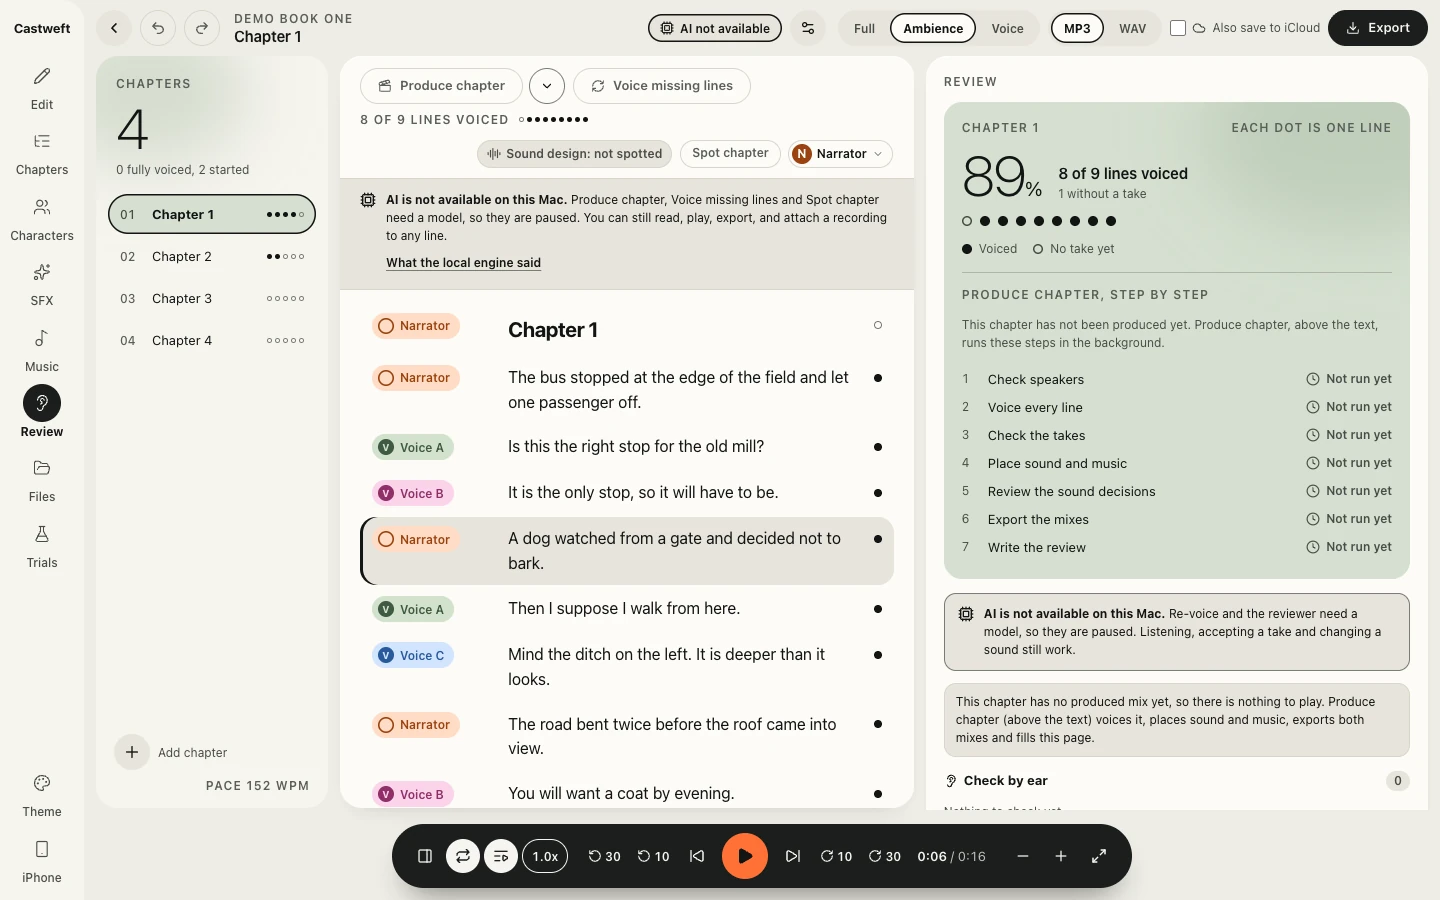Screen dimensions: 1440x900
Task: Open the Trials sidebar section
Action: pyautogui.click(x=42, y=547)
